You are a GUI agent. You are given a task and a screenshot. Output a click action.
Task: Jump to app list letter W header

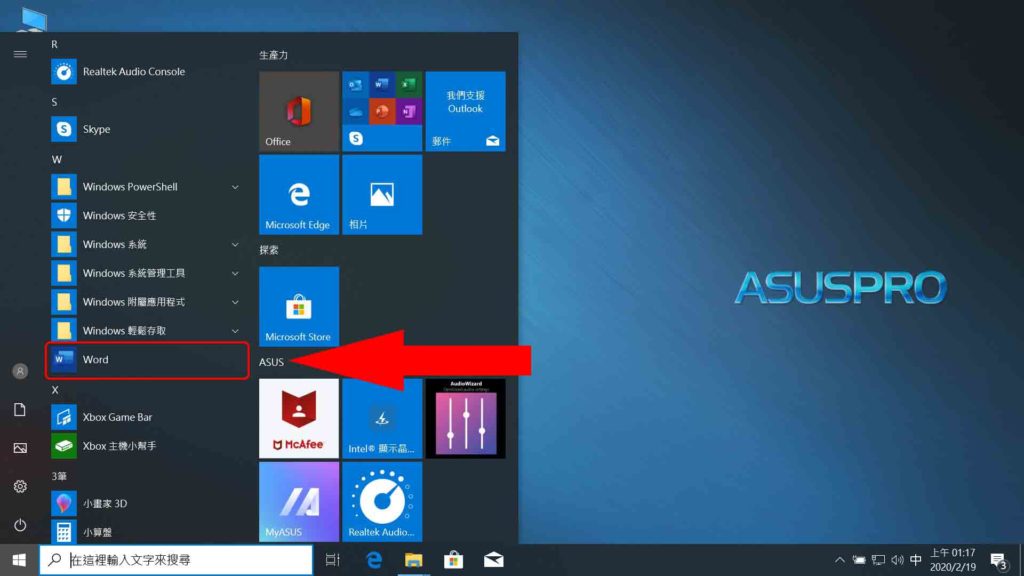tap(57, 159)
